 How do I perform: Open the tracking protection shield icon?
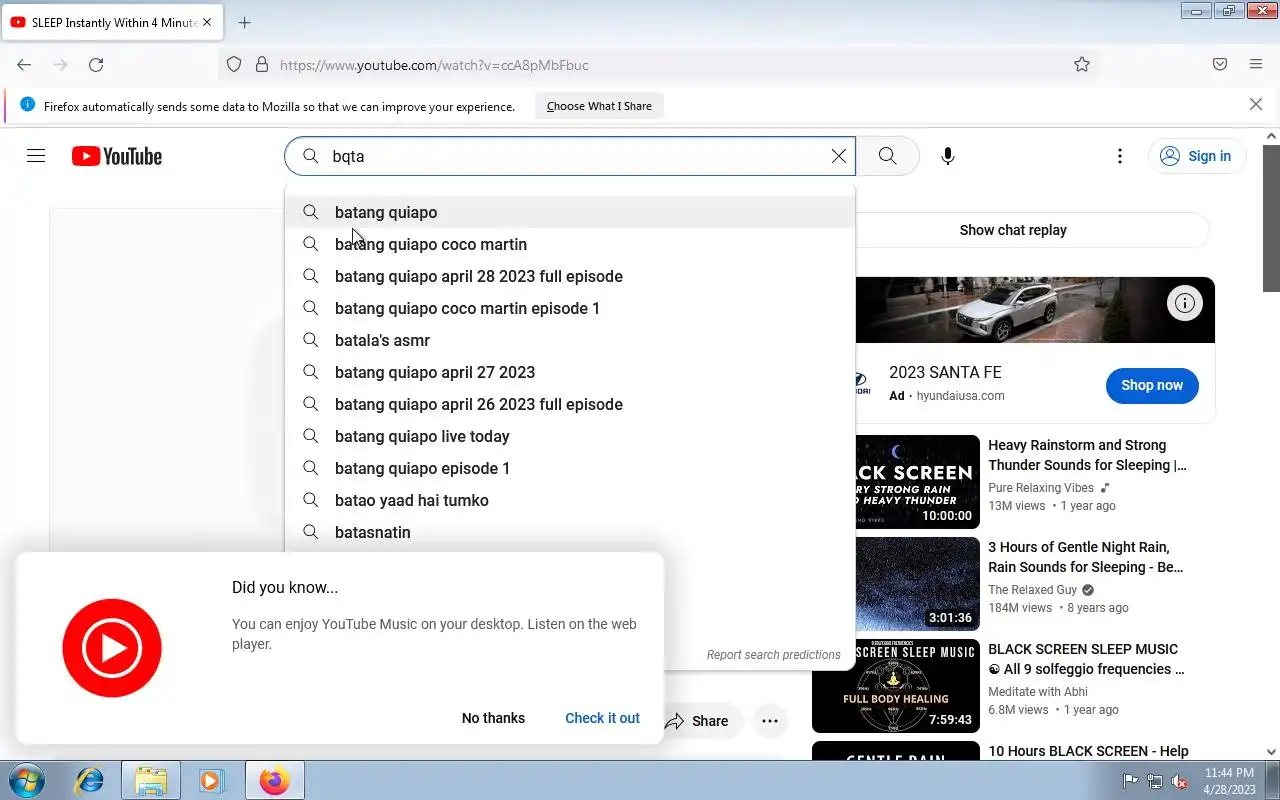pos(234,65)
